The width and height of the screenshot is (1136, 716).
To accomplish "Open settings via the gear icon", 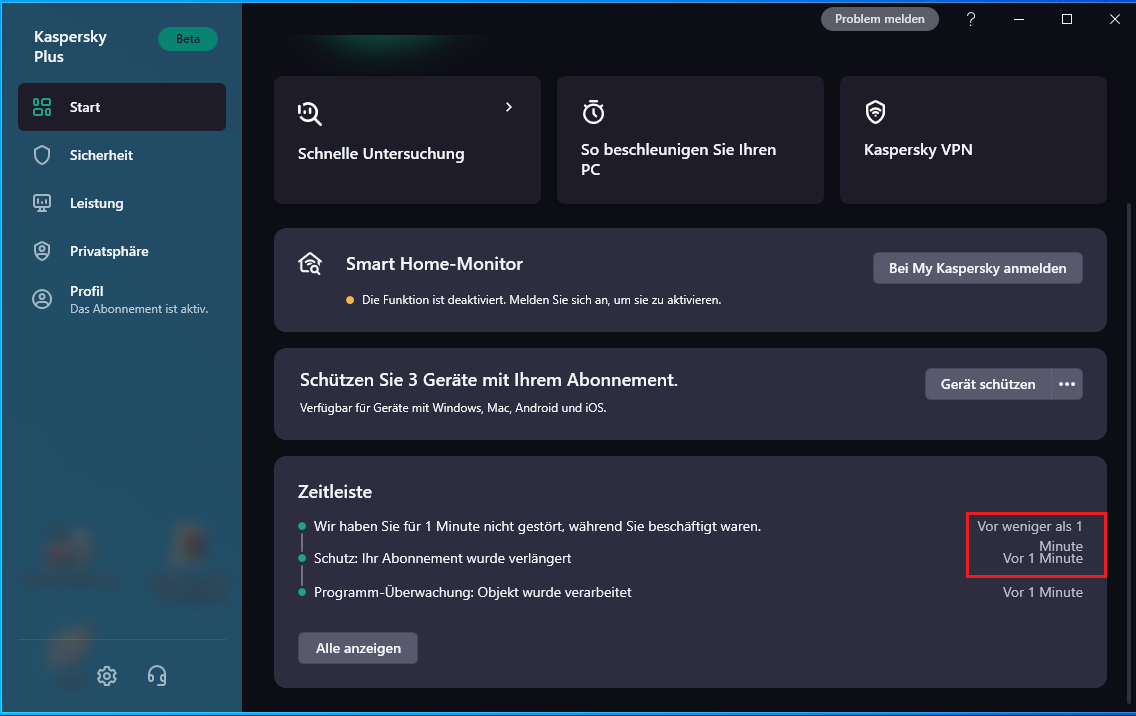I will [107, 676].
